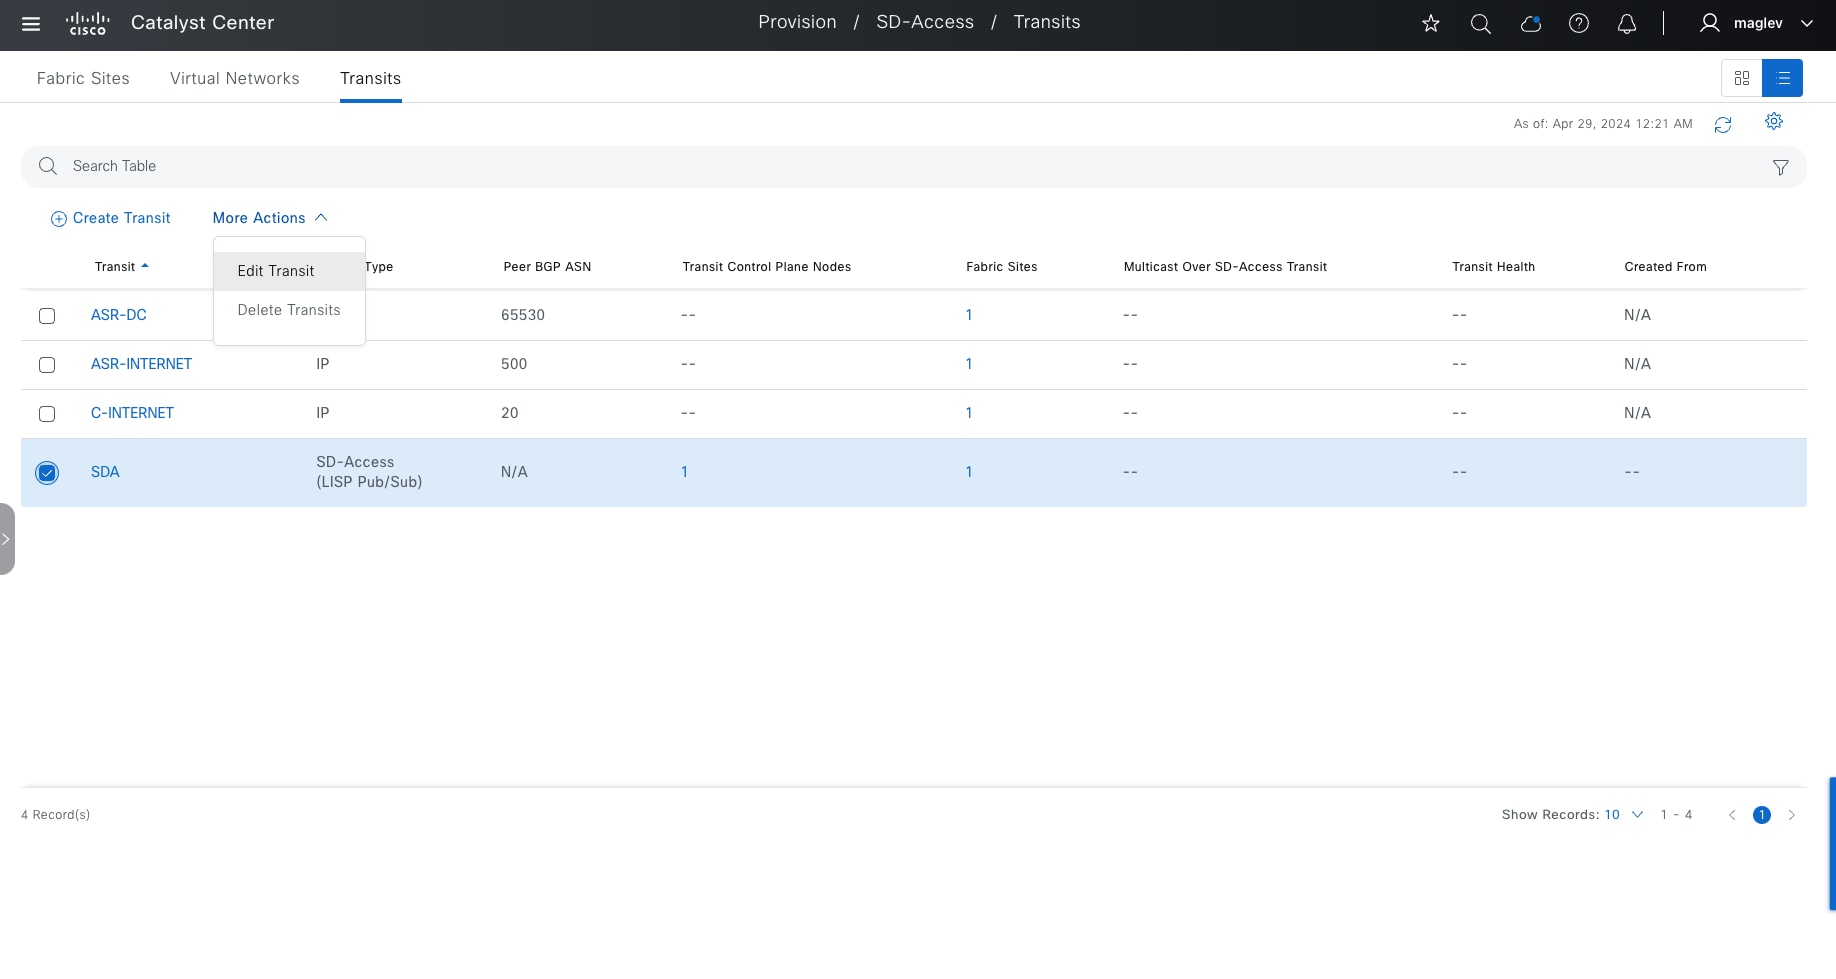1836x979 pixels.
Task: Click the maglev user profile icon
Action: pos(1710,23)
